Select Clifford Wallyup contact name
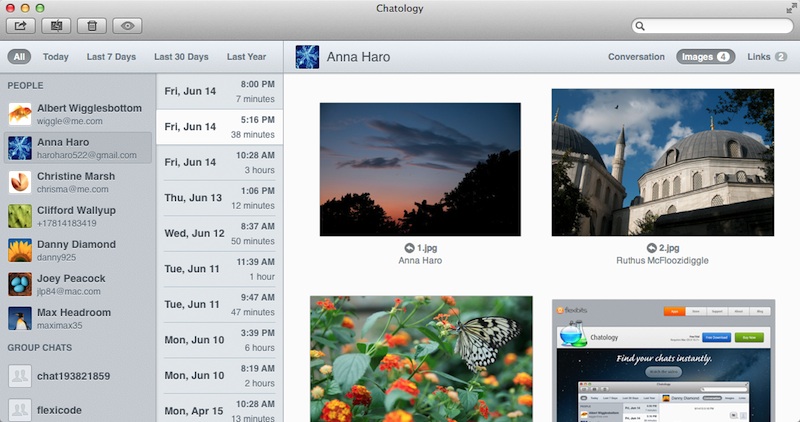Image resolution: width=800 pixels, height=422 pixels. point(76,210)
